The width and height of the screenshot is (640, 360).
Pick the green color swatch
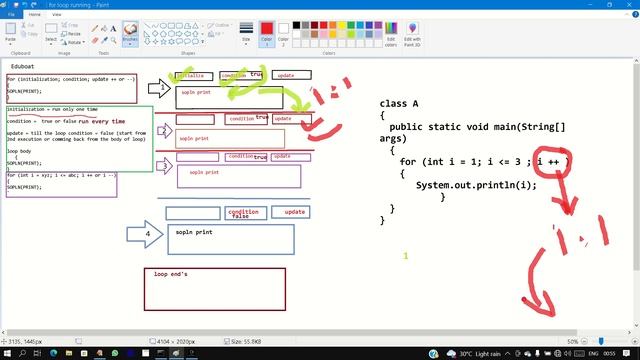click(x=351, y=25)
